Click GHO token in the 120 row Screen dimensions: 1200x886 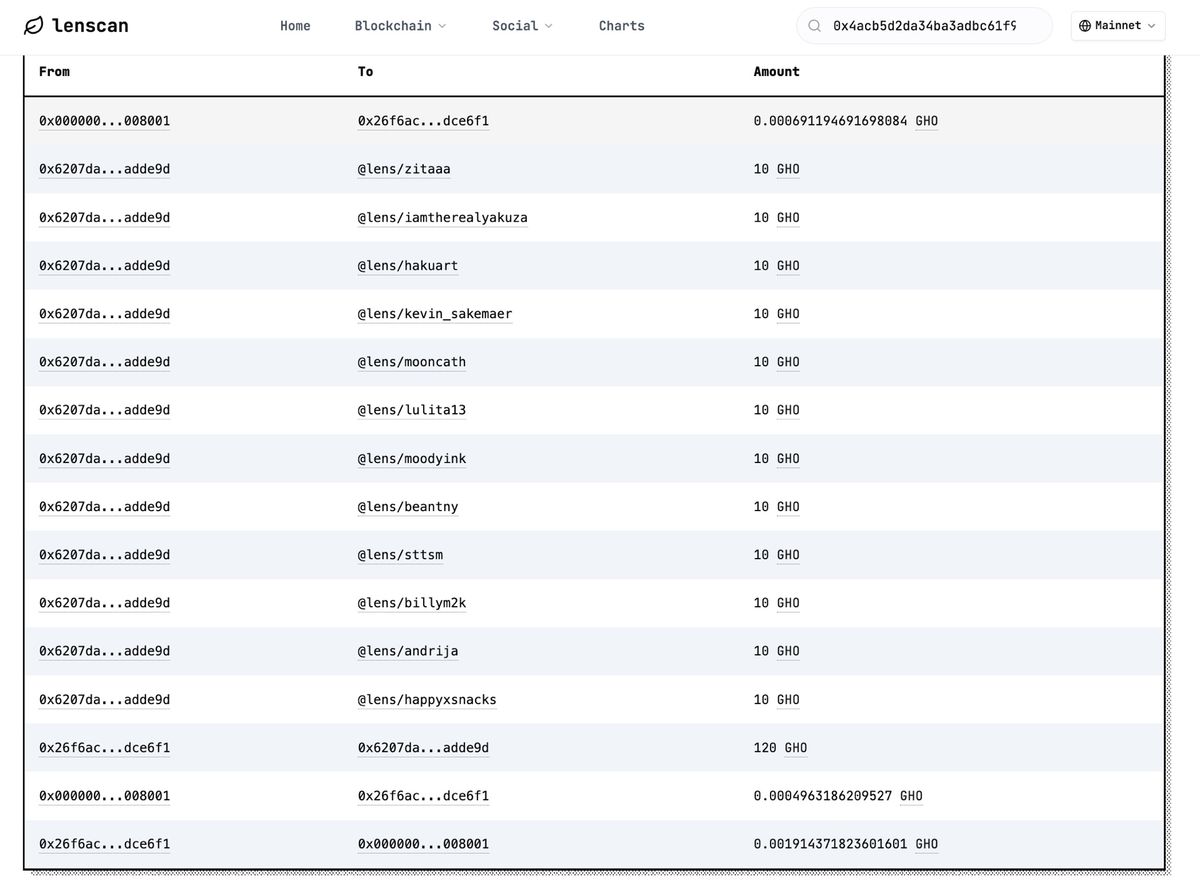coord(796,747)
